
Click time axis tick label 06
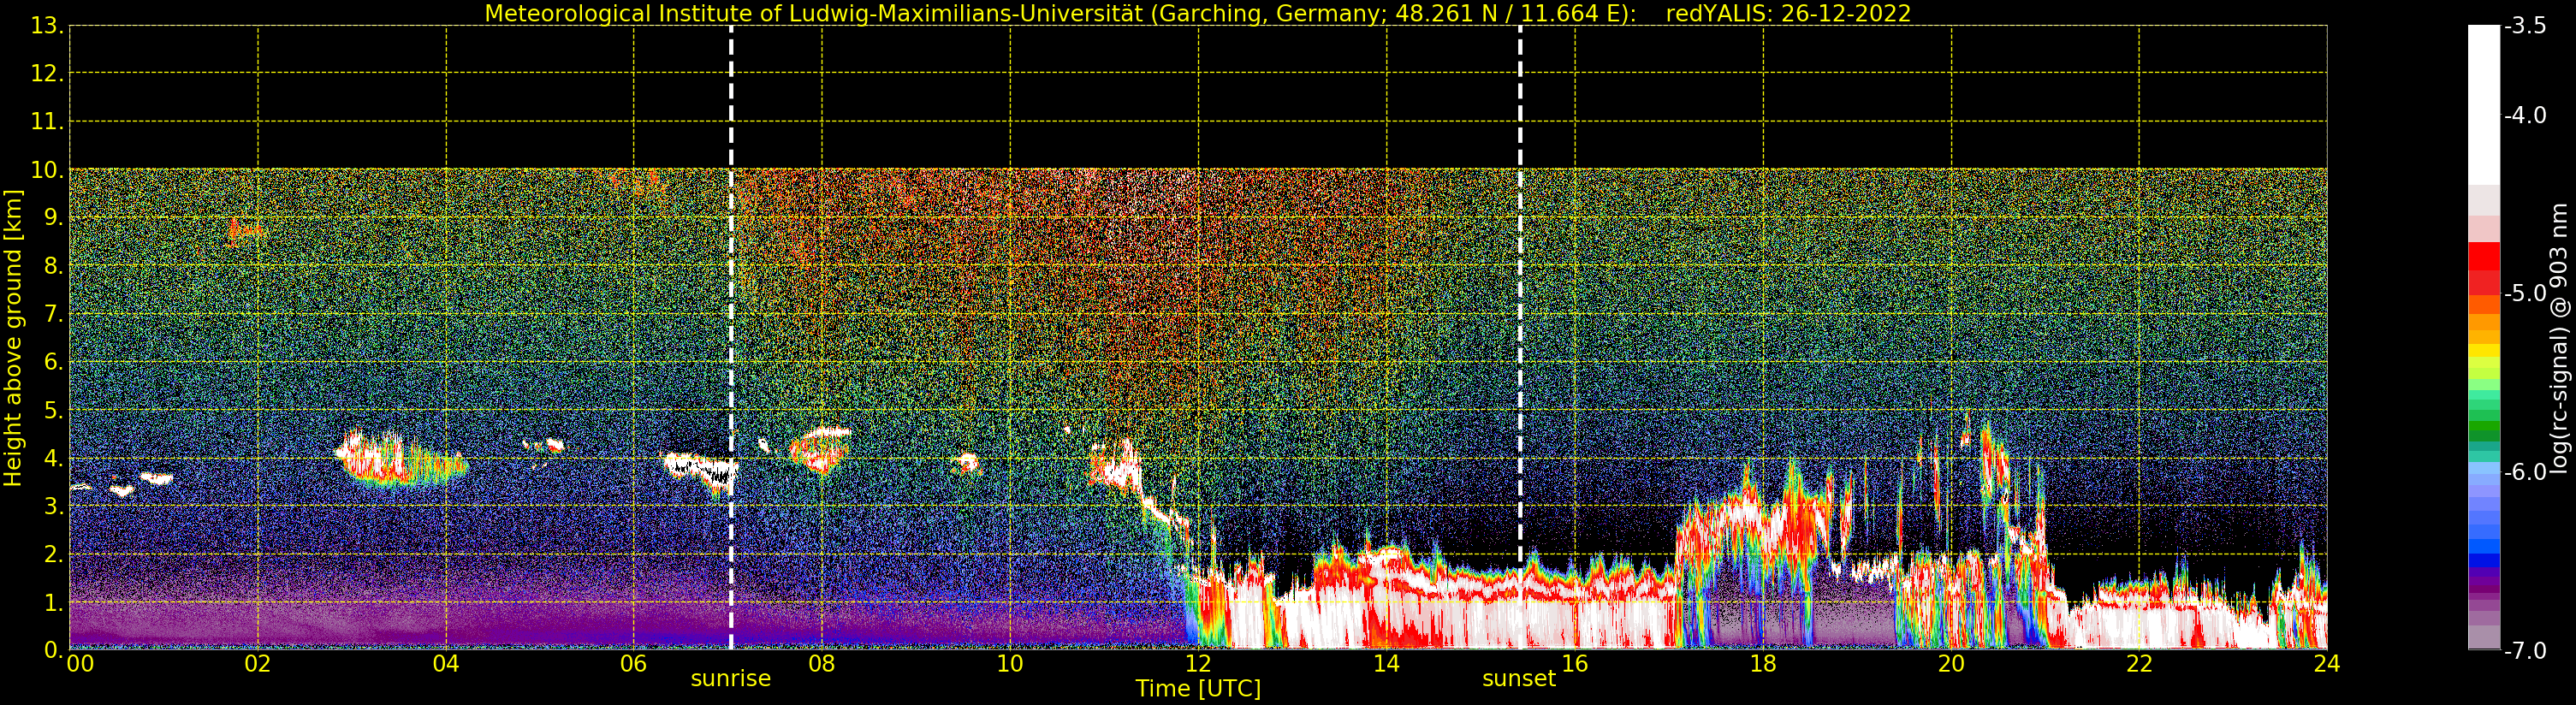[634, 664]
